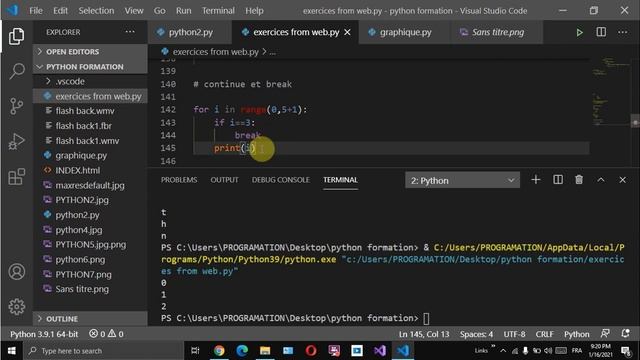This screenshot has width=640, height=360.
Task: Open Microsoft Edge from the taskbar
Action: 242,351
